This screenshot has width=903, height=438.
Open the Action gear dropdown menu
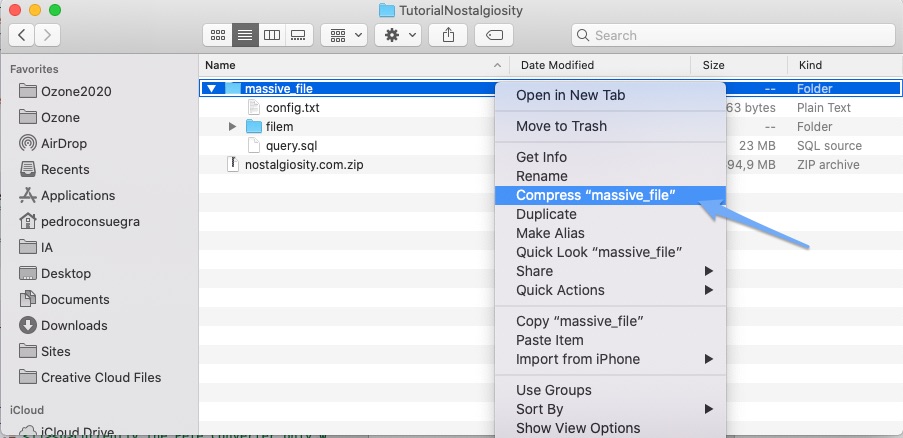(x=397, y=35)
